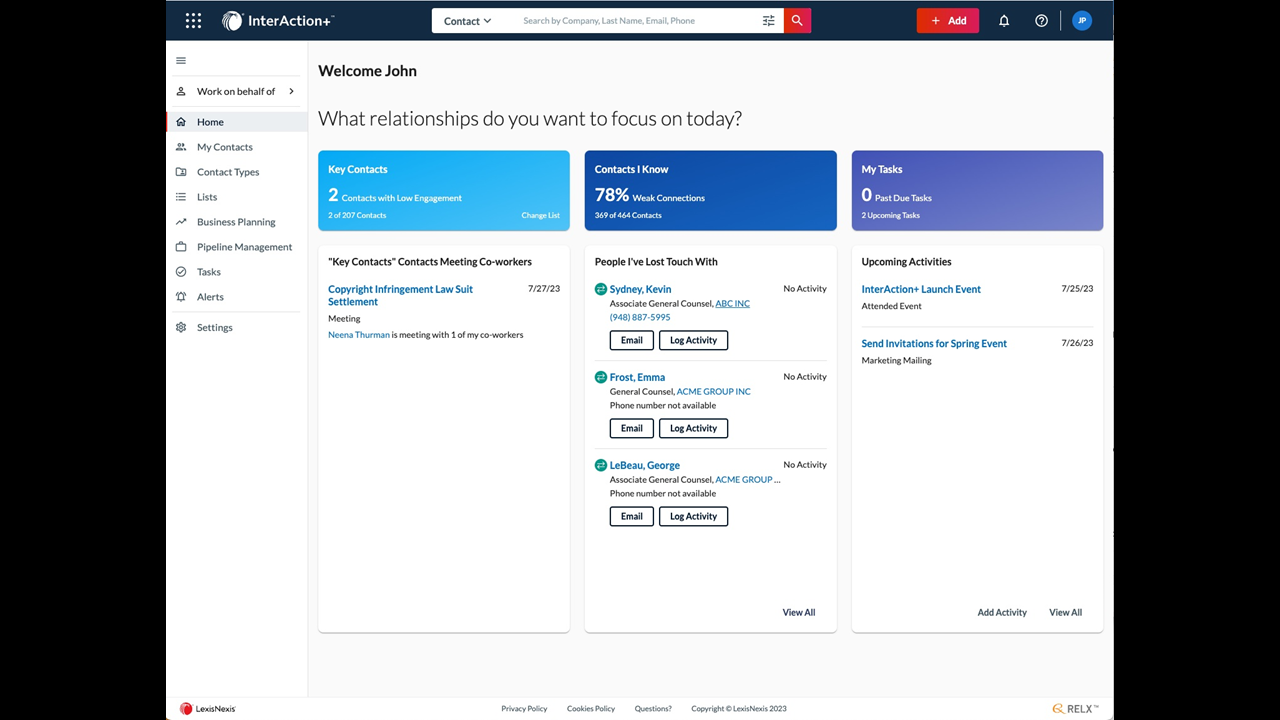Click into the search input field
The height and width of the screenshot is (720, 1280).
[636, 21]
